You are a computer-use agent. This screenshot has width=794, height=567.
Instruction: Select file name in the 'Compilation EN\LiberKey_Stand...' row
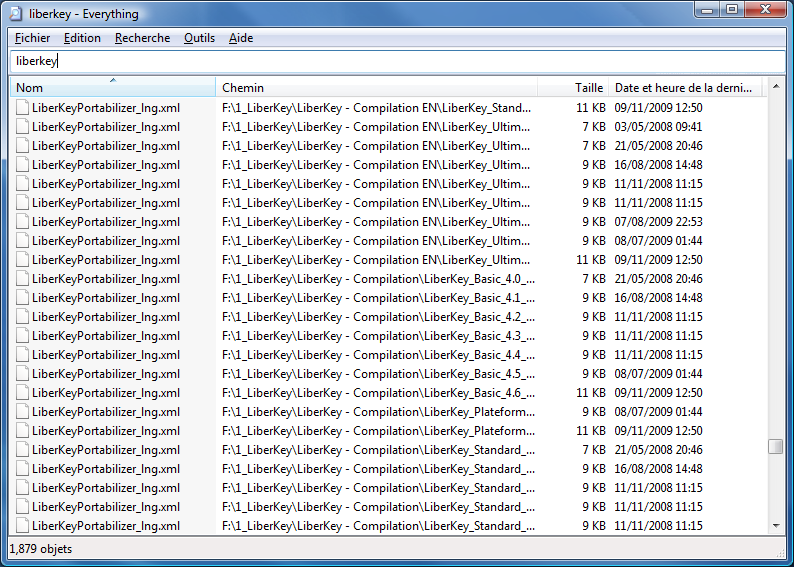coord(106,108)
